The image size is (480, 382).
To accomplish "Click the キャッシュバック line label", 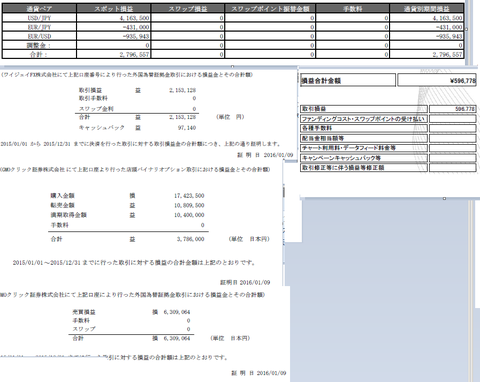I will [x=102, y=128].
